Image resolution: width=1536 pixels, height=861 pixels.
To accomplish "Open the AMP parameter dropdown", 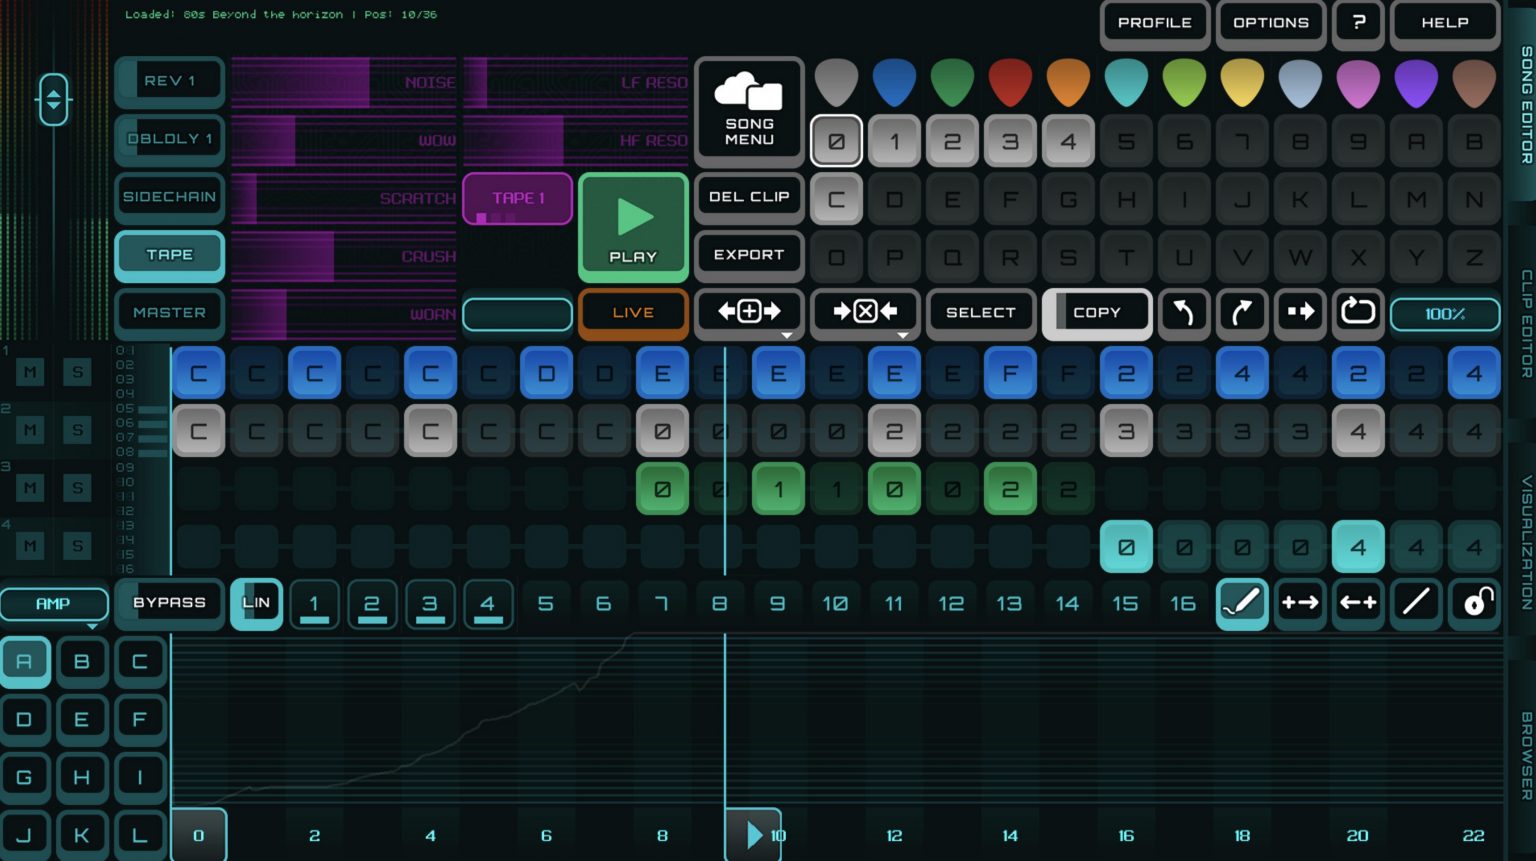I will pos(54,605).
